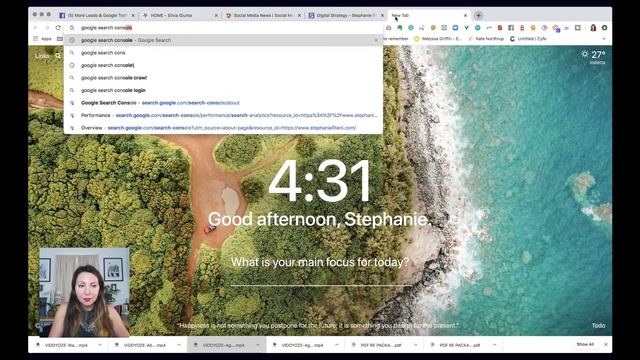Open the Chrome main menu icon

604,28
